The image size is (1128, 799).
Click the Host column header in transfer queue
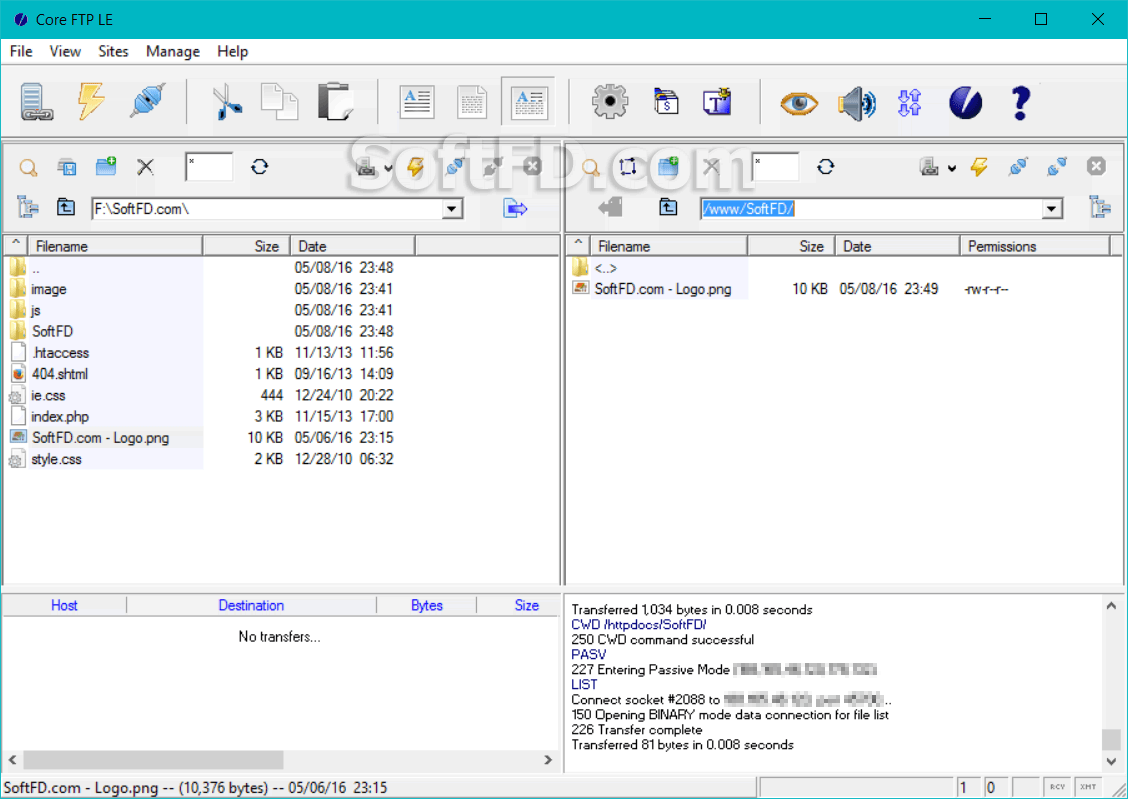[x=64, y=606]
